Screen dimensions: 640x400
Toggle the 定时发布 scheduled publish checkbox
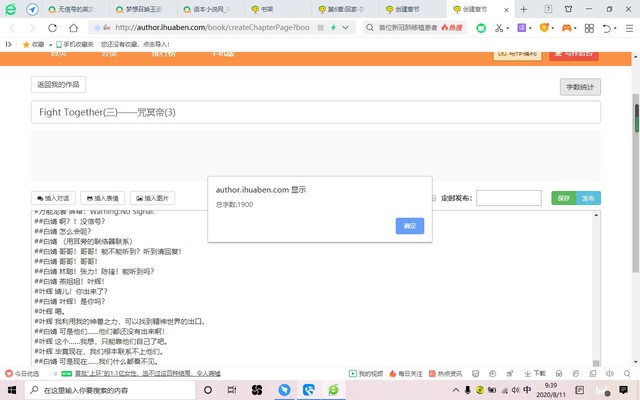(433, 198)
